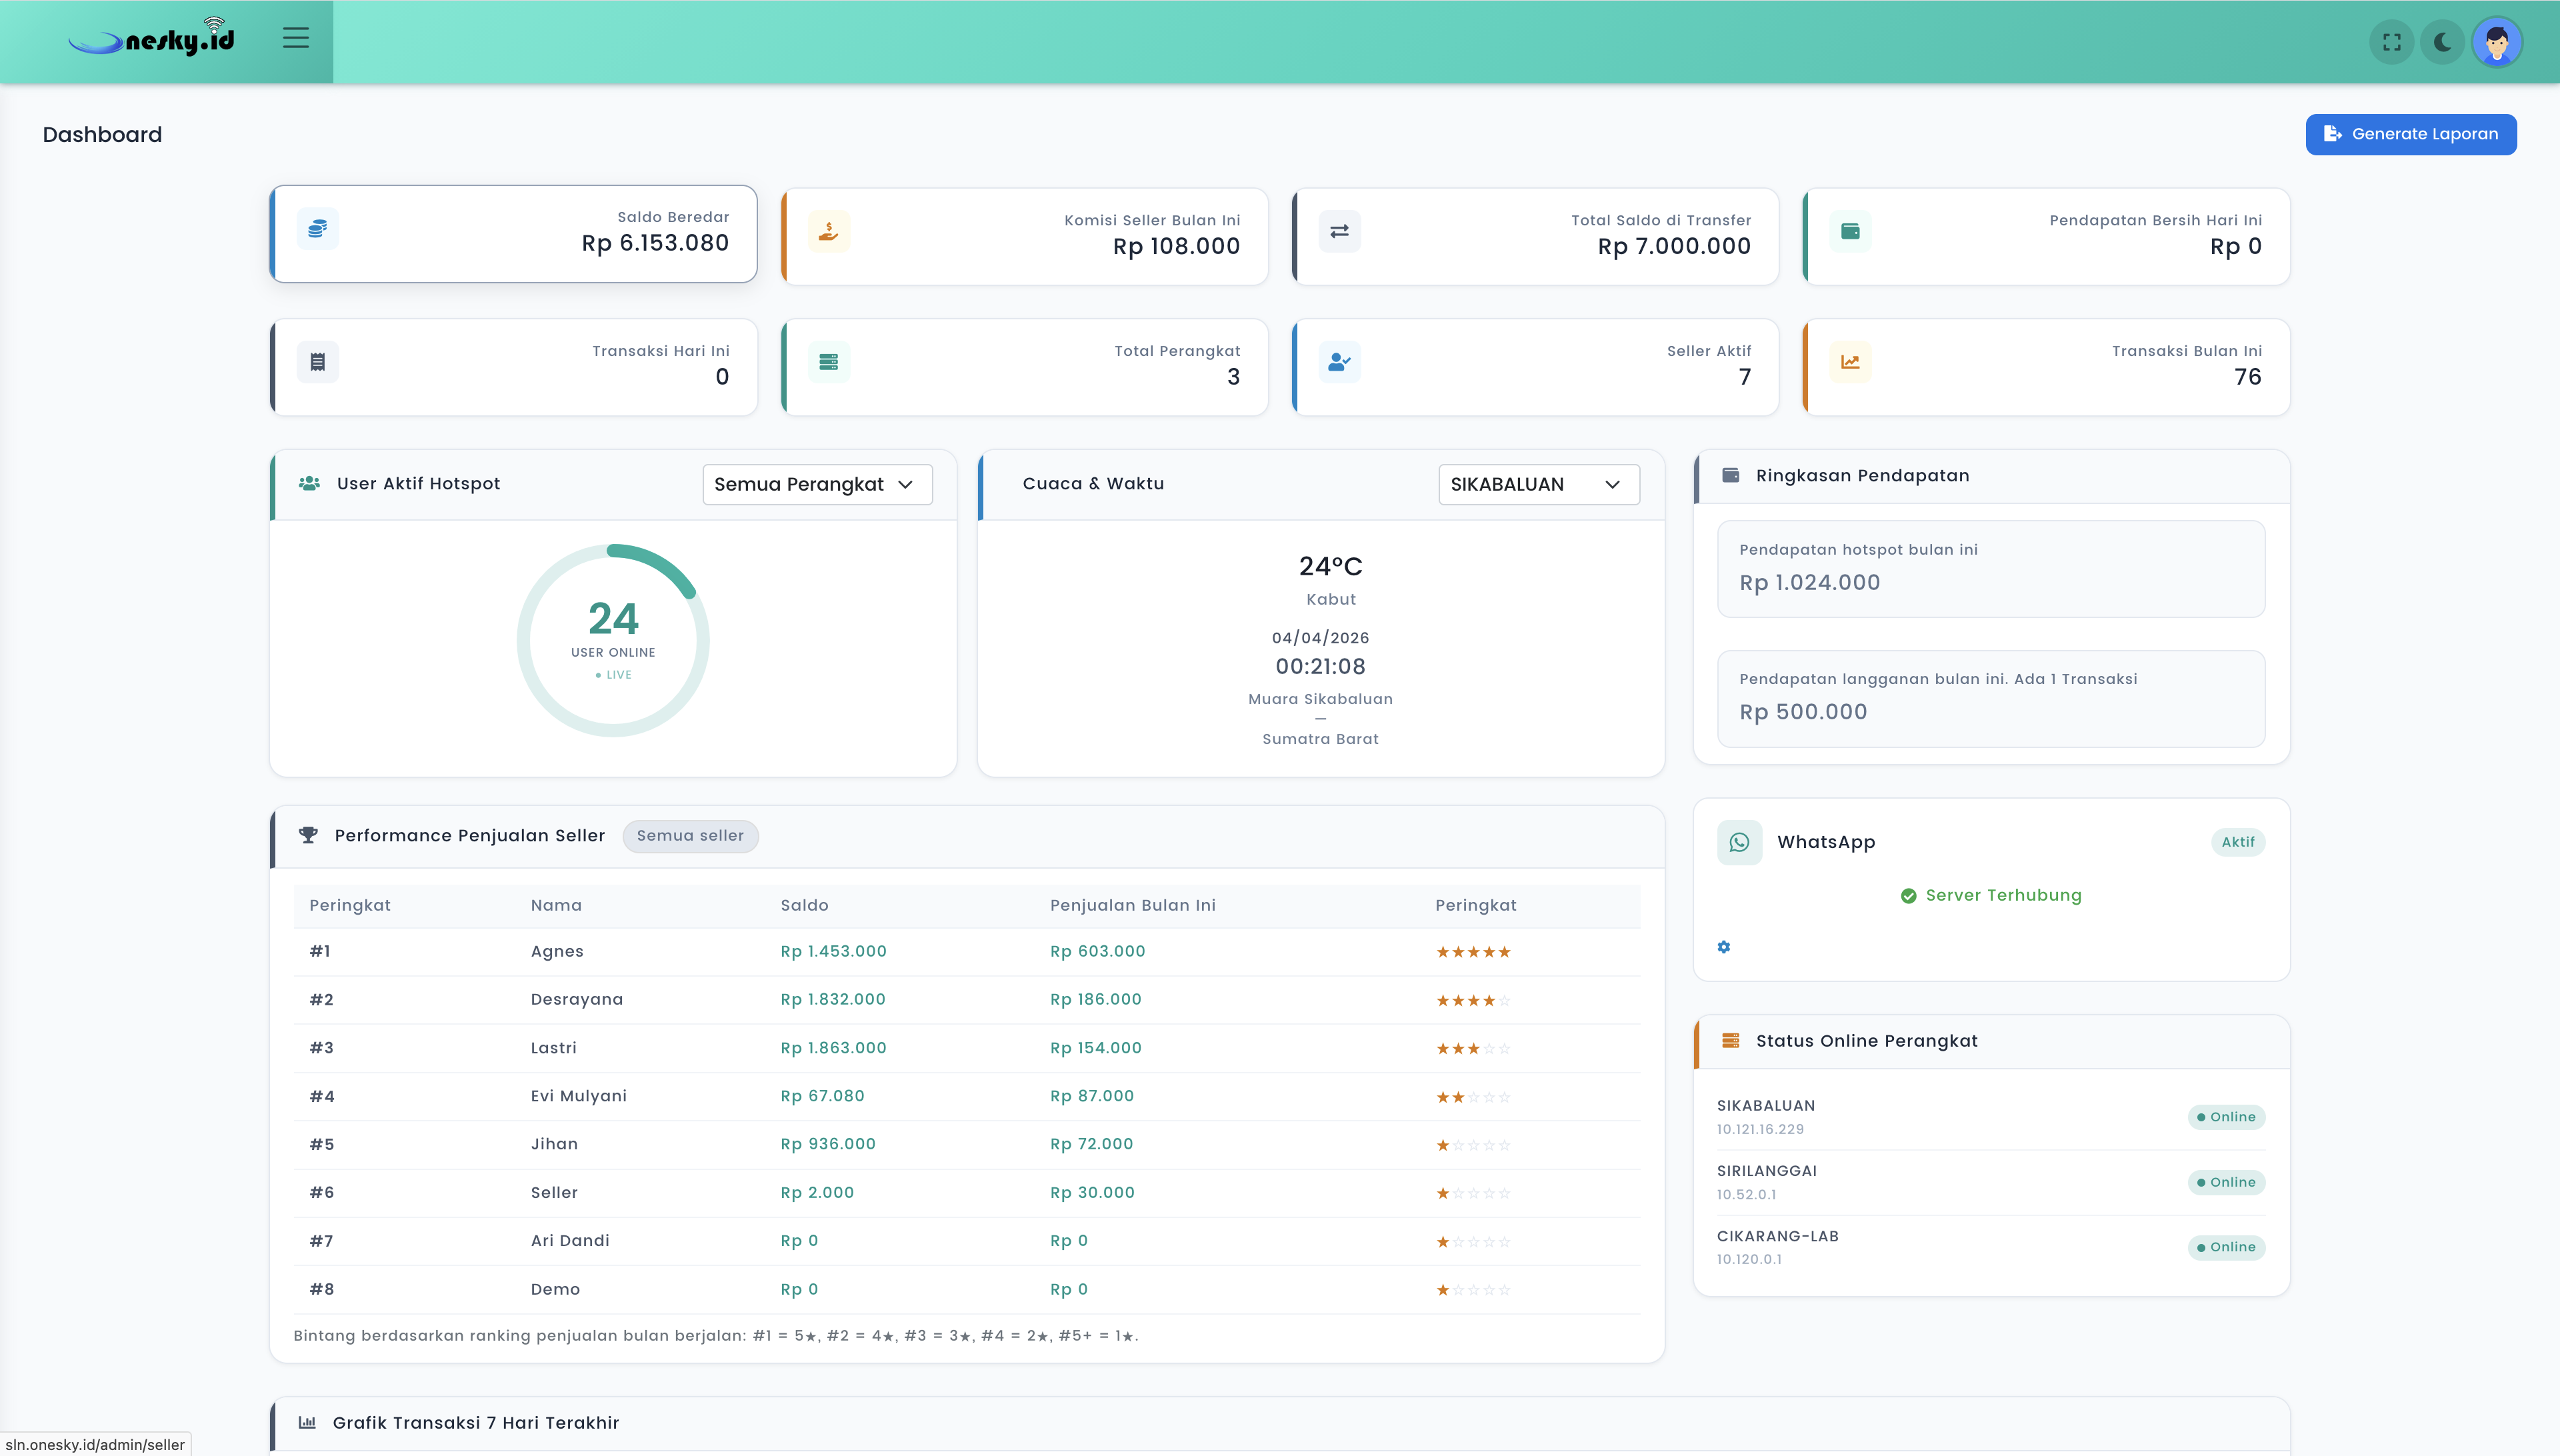Open the user avatar profile menu

pyautogui.click(x=2497, y=42)
